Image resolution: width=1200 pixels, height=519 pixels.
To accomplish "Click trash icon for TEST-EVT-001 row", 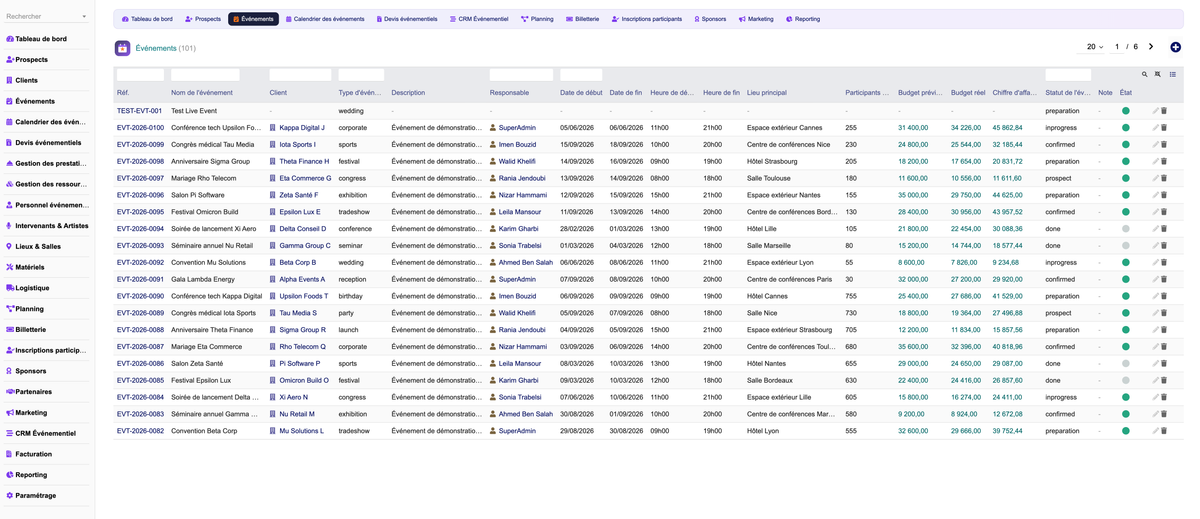I will [1164, 111].
